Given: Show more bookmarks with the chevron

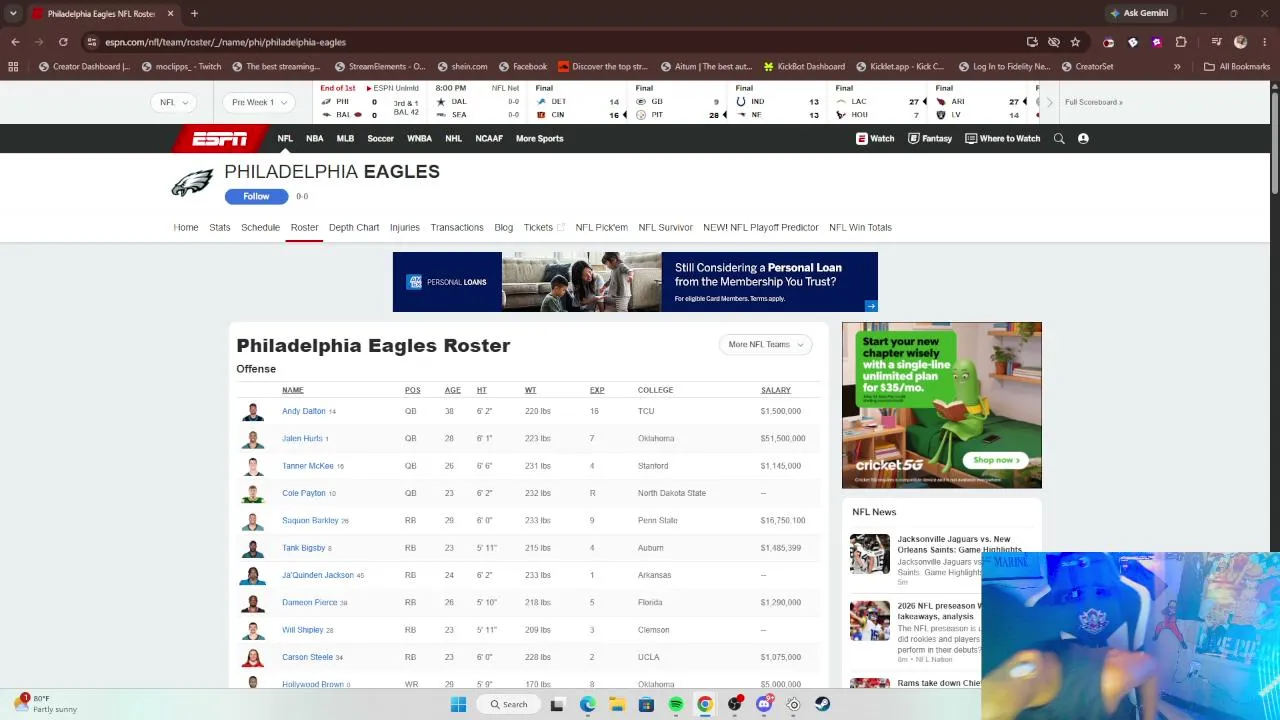Looking at the screenshot, I should 1177,67.
